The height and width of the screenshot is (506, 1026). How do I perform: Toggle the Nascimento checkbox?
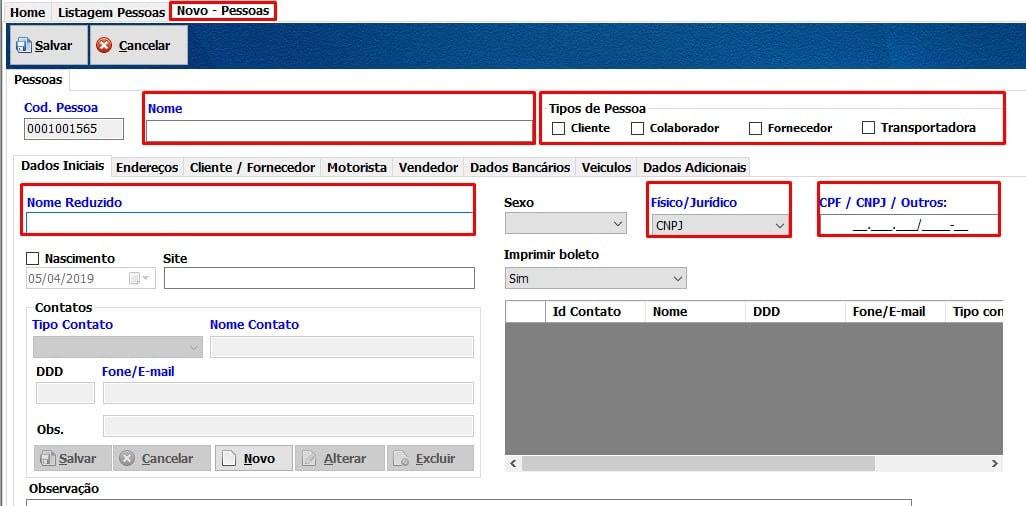33,259
